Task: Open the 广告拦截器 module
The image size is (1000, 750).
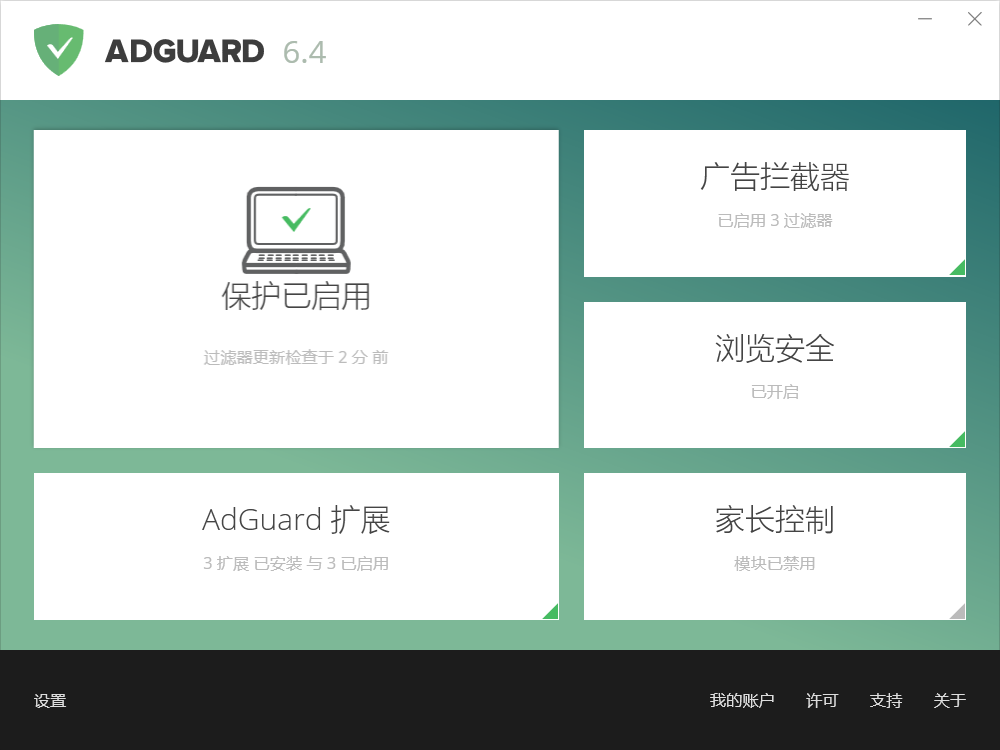Action: coord(775,203)
